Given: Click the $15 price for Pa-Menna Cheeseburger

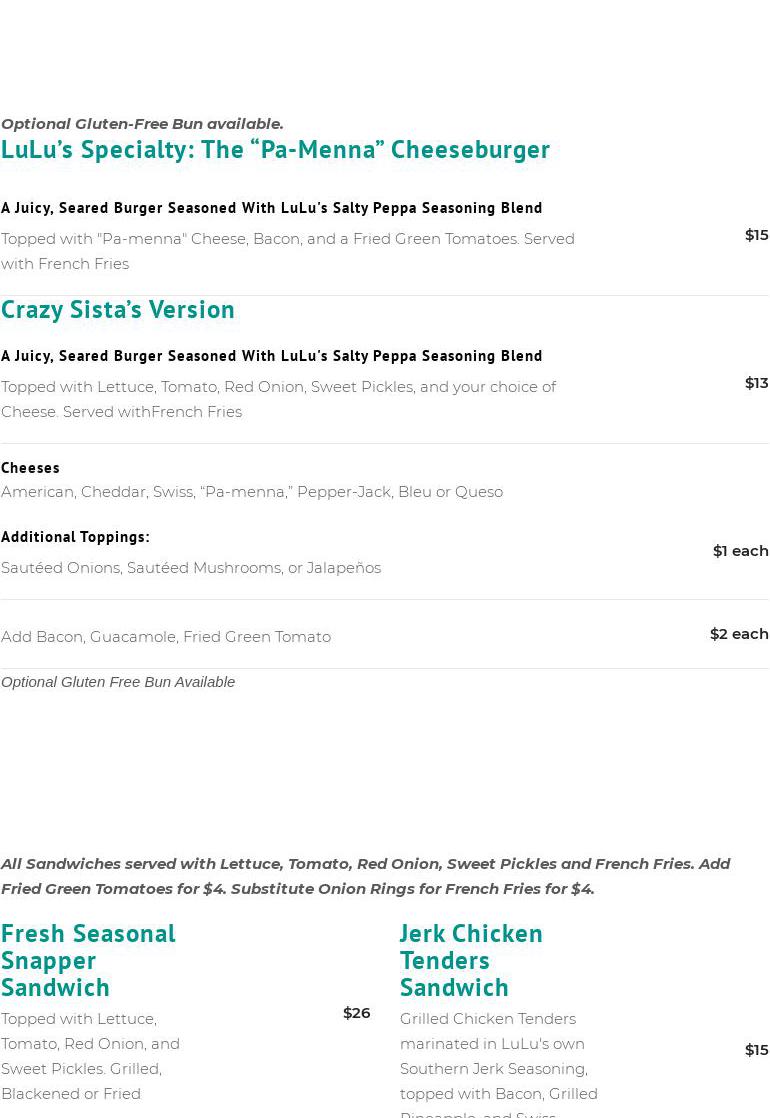Looking at the screenshot, I should click(x=756, y=235).
